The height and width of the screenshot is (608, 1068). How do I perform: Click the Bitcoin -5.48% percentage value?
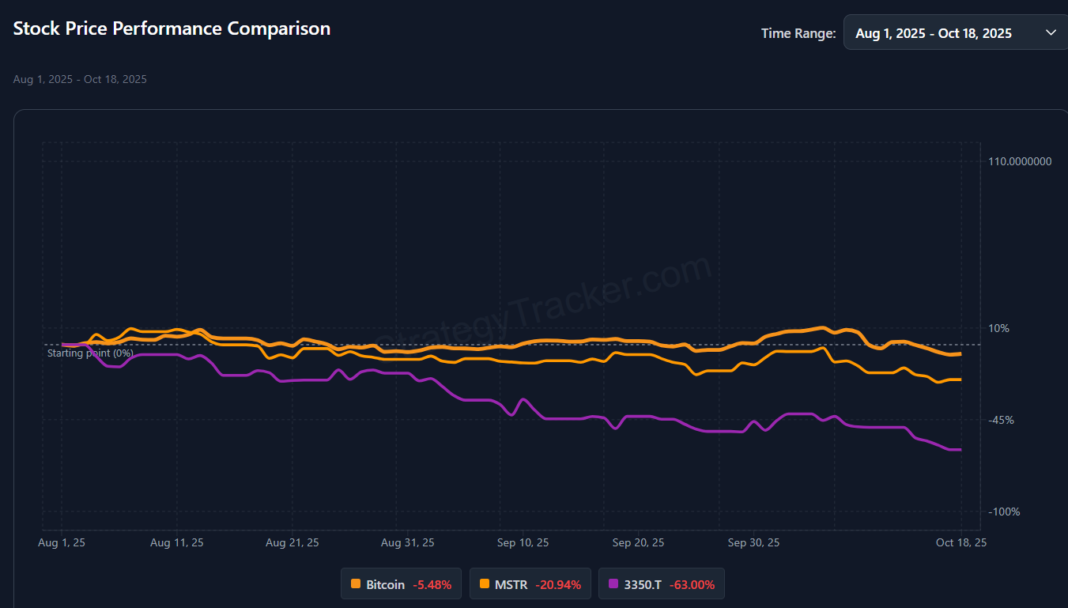click(x=432, y=585)
